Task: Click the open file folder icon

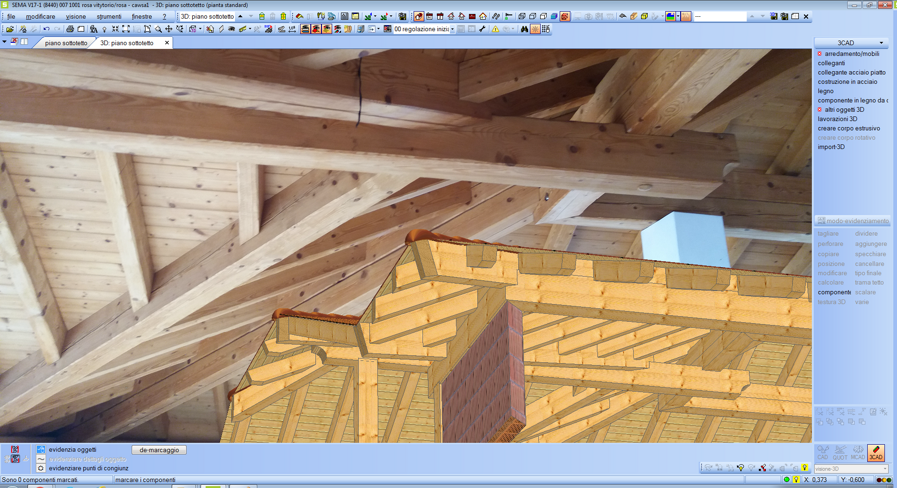Action: coord(9,29)
